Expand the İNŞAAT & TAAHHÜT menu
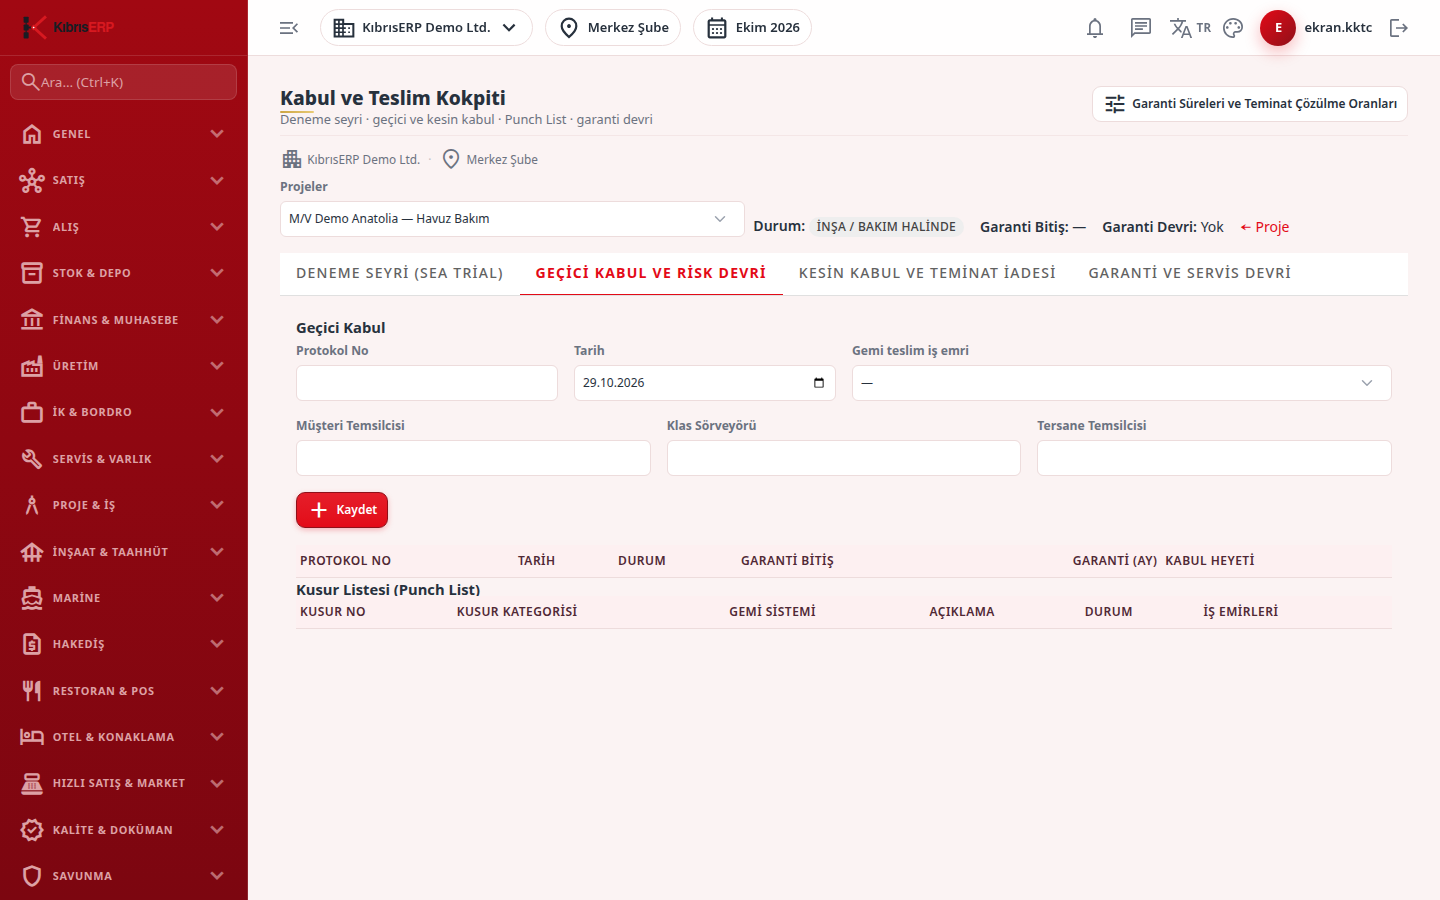This screenshot has width=1440, height=900. click(x=124, y=552)
